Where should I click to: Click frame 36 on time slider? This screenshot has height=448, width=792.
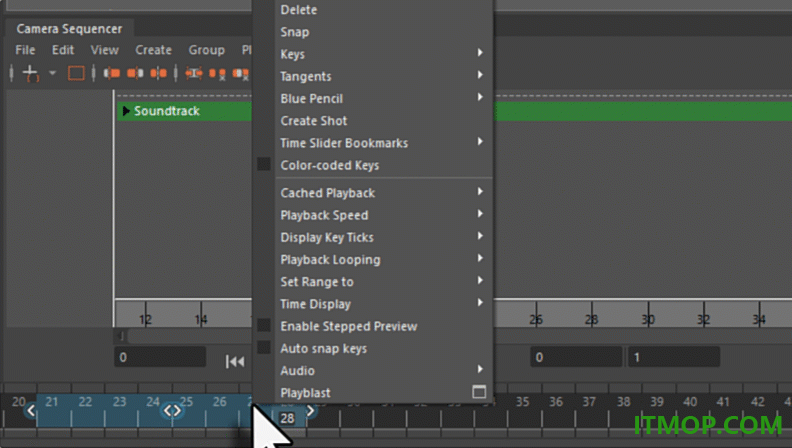(556, 402)
